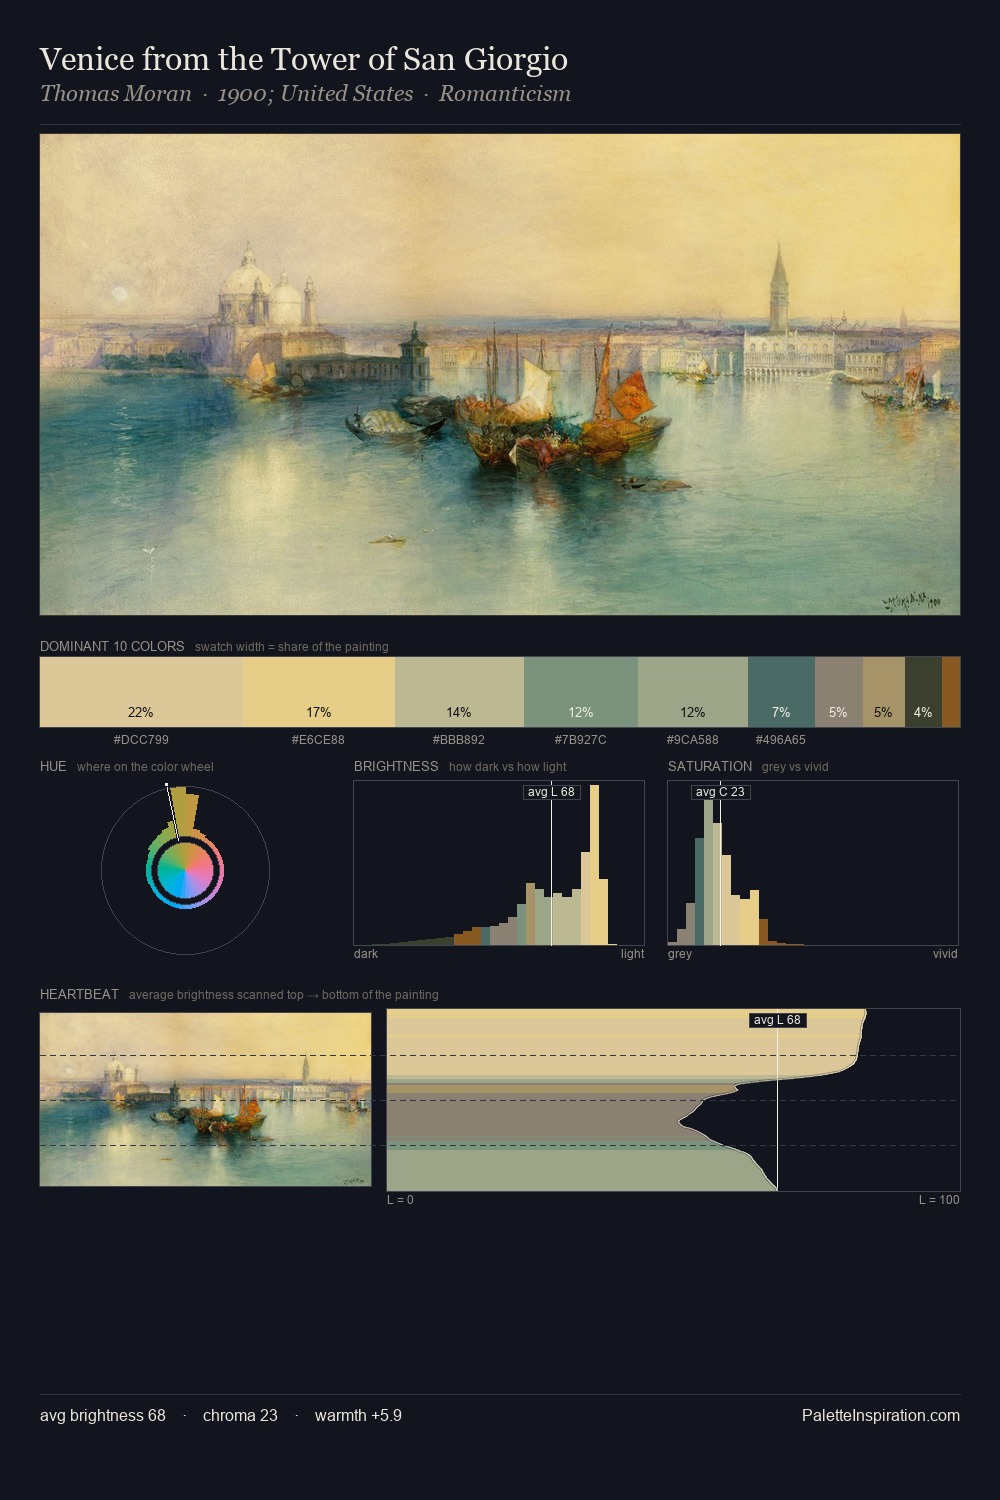
Task: Click the 'BRIGHTNESS' section heading
Action: pos(396,766)
